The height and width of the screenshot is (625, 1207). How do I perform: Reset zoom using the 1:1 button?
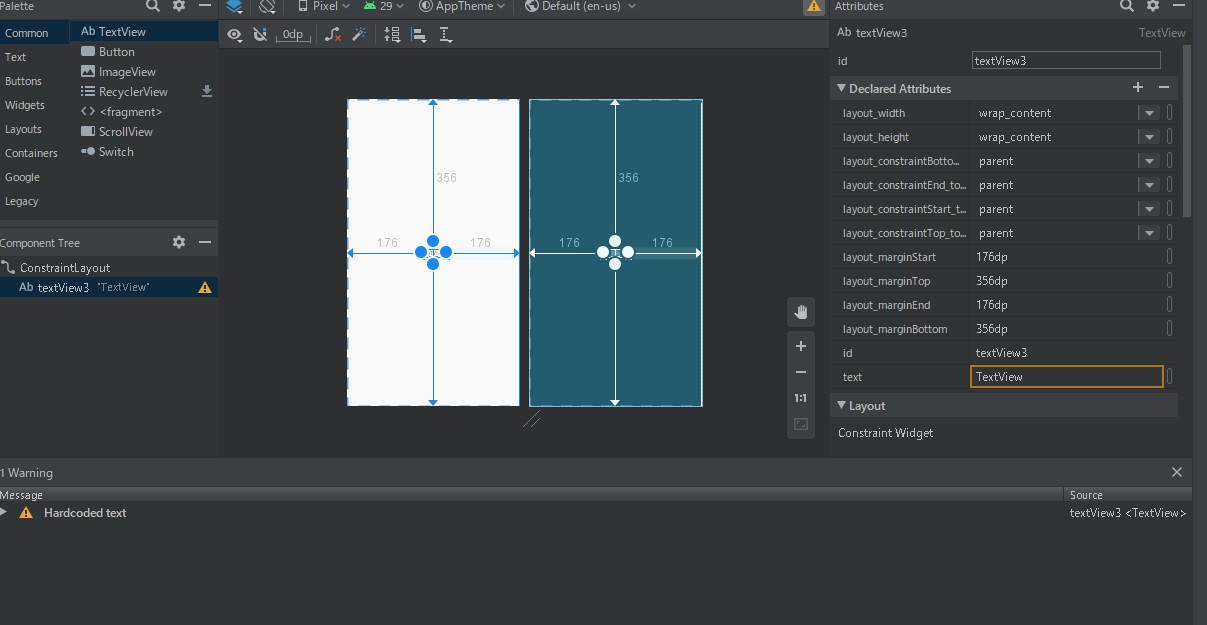click(800, 397)
